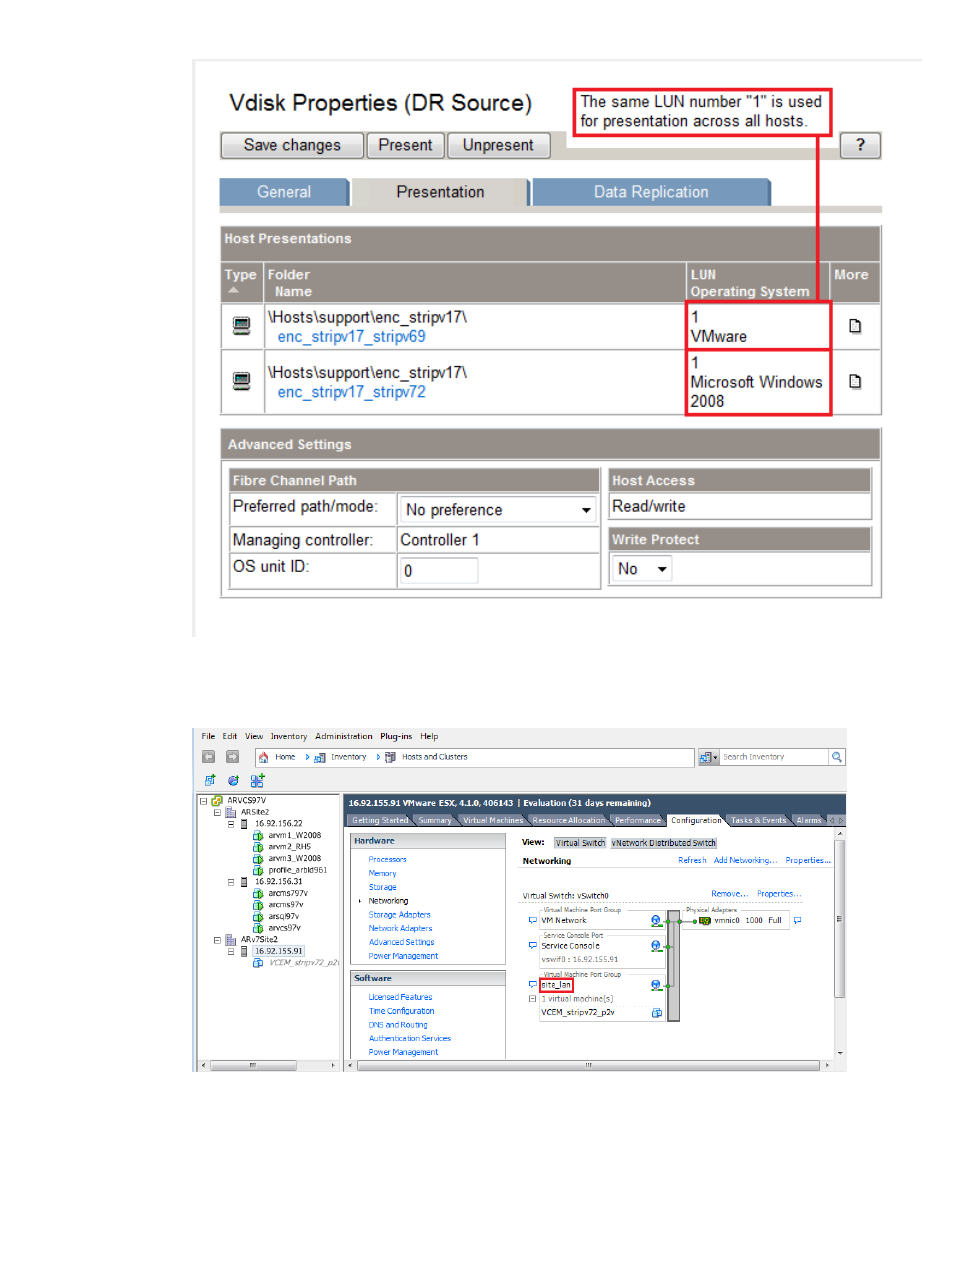Click the Add Networking link

click(x=745, y=860)
